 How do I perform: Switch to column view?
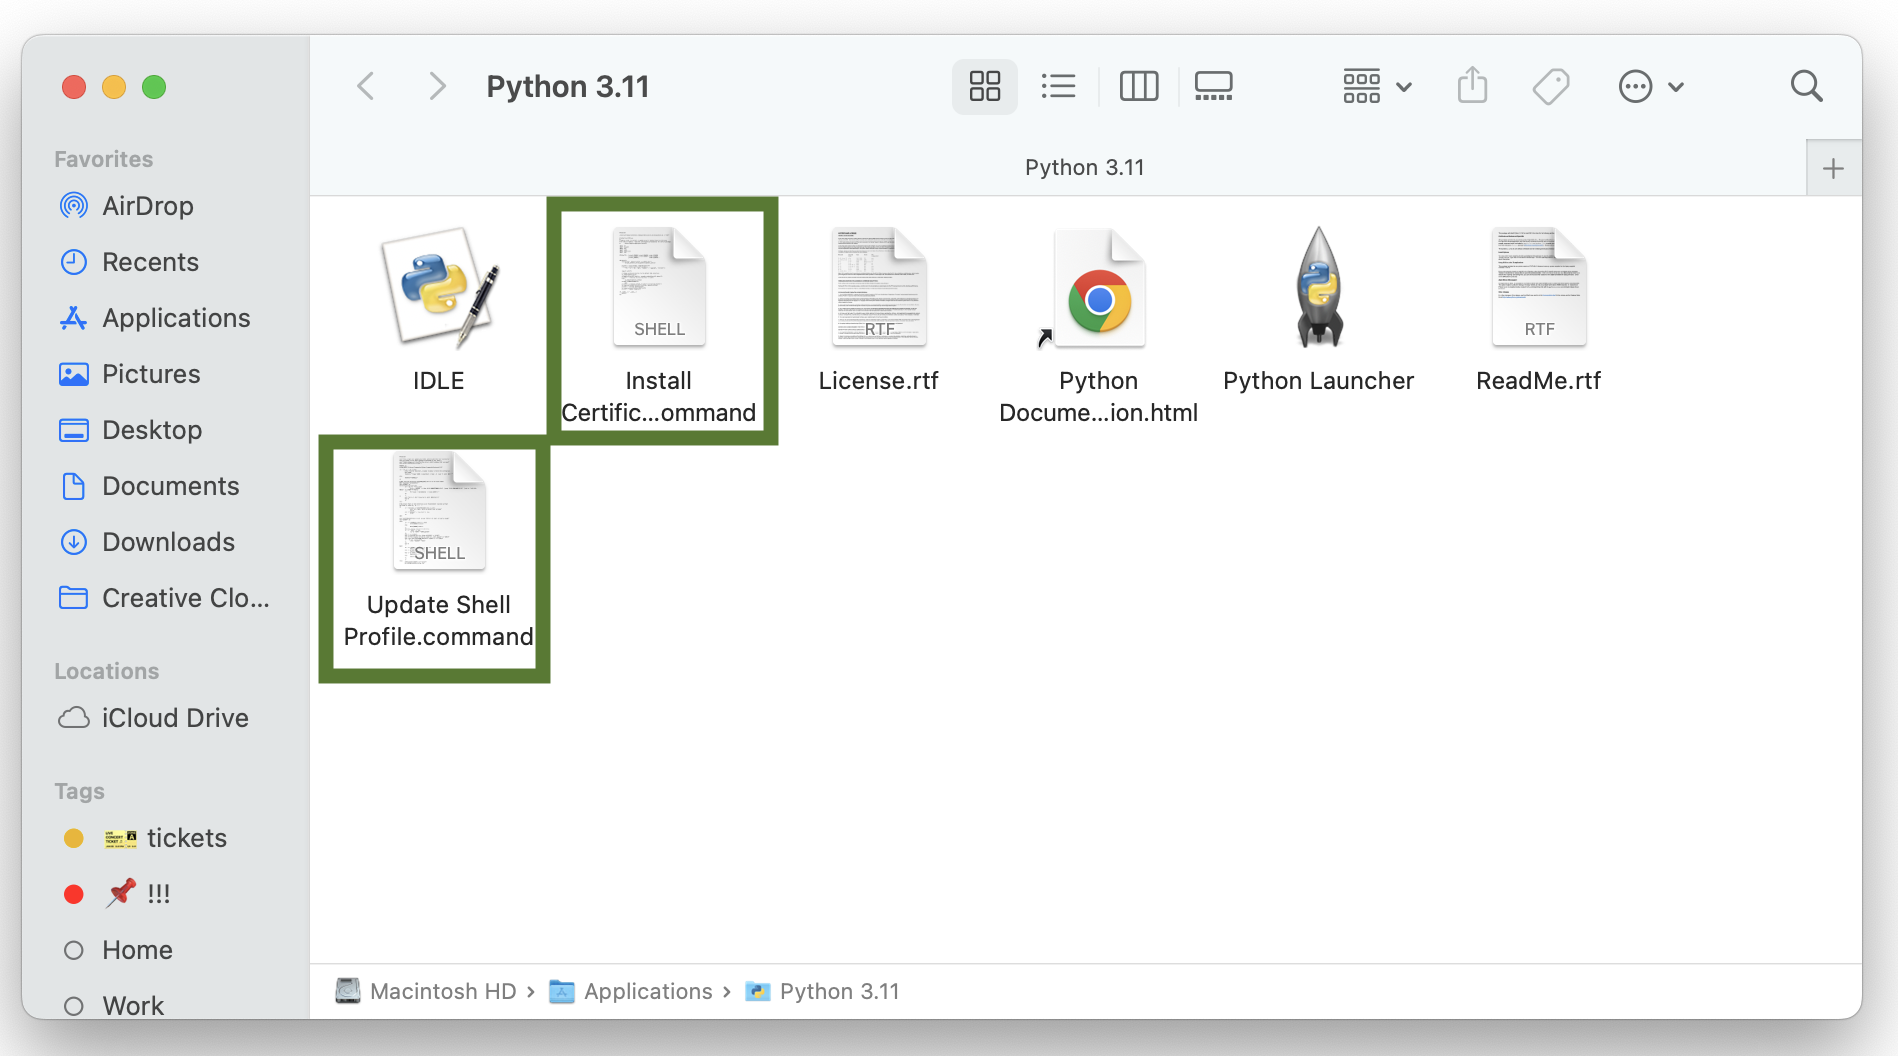click(x=1139, y=87)
